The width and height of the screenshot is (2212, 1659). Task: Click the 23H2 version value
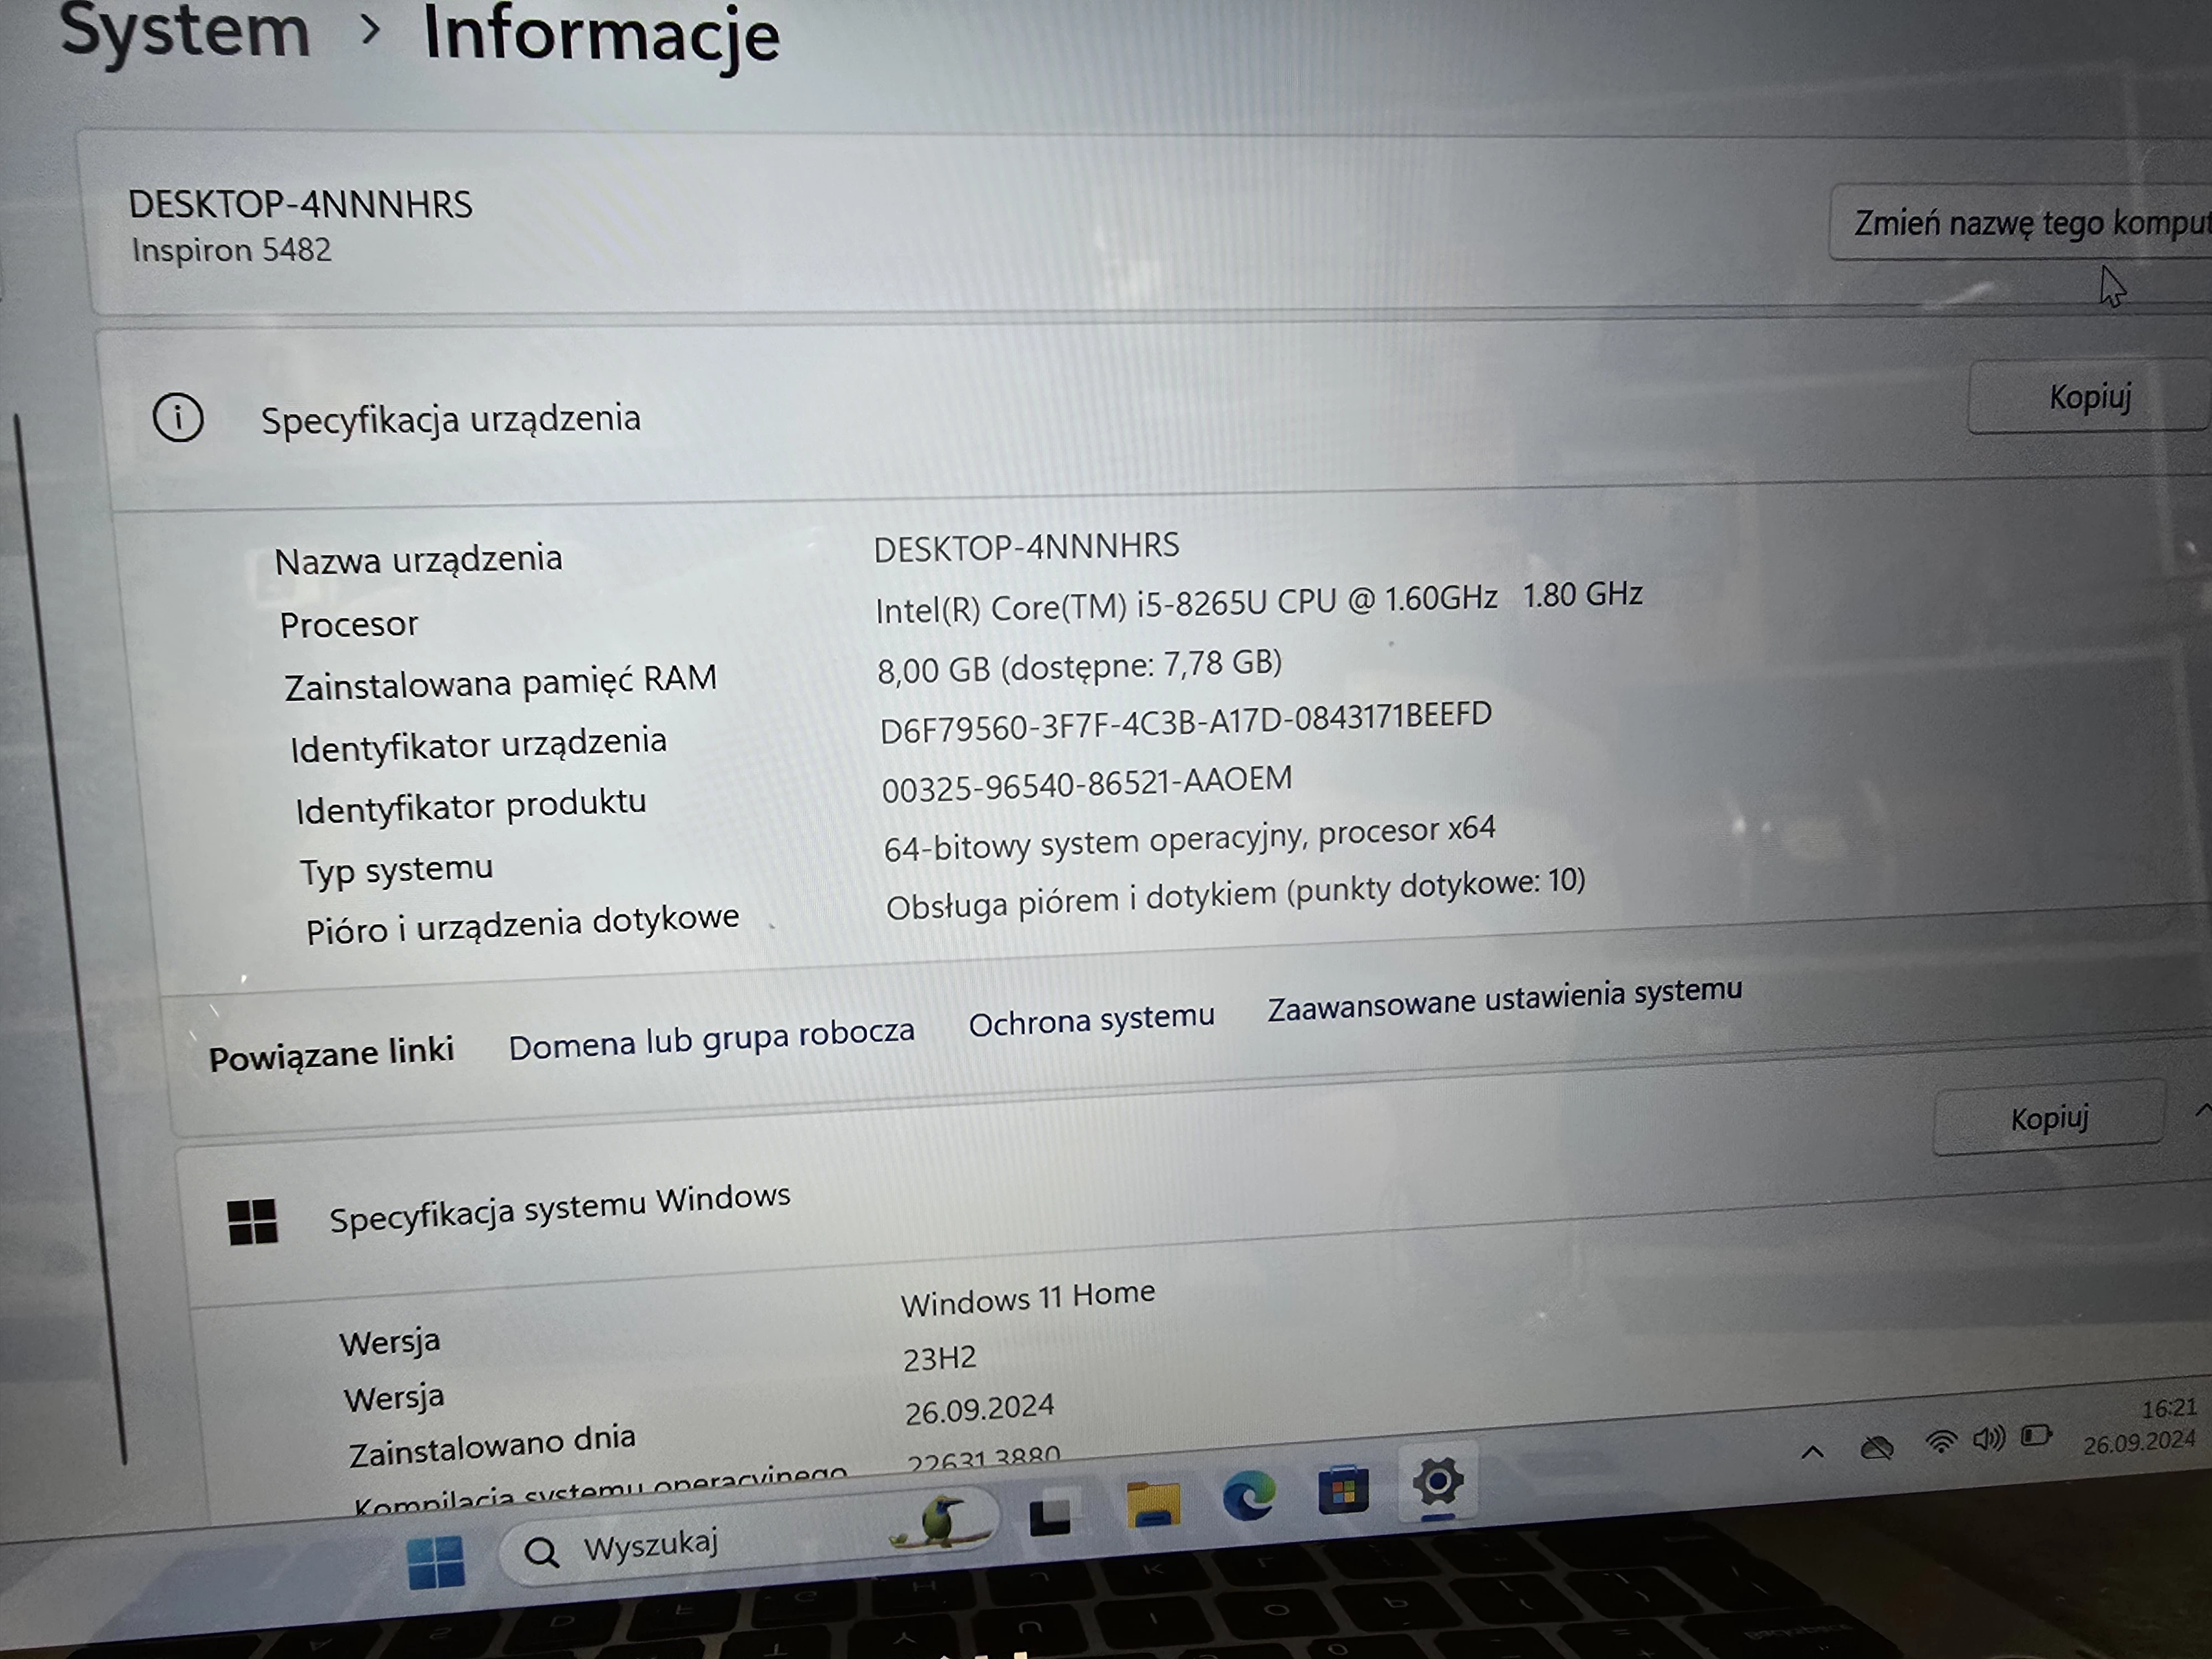pos(939,1359)
